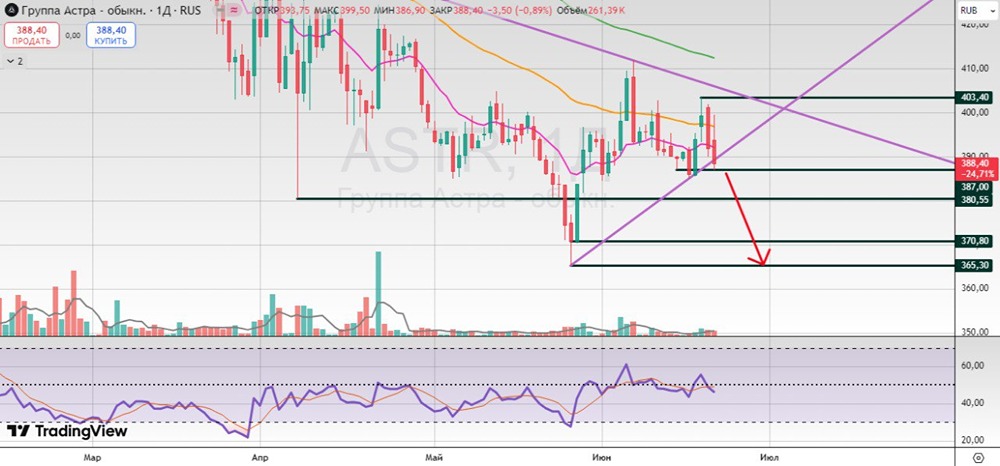Click the TradingView logo
1000x466 pixels.
(x=67, y=432)
